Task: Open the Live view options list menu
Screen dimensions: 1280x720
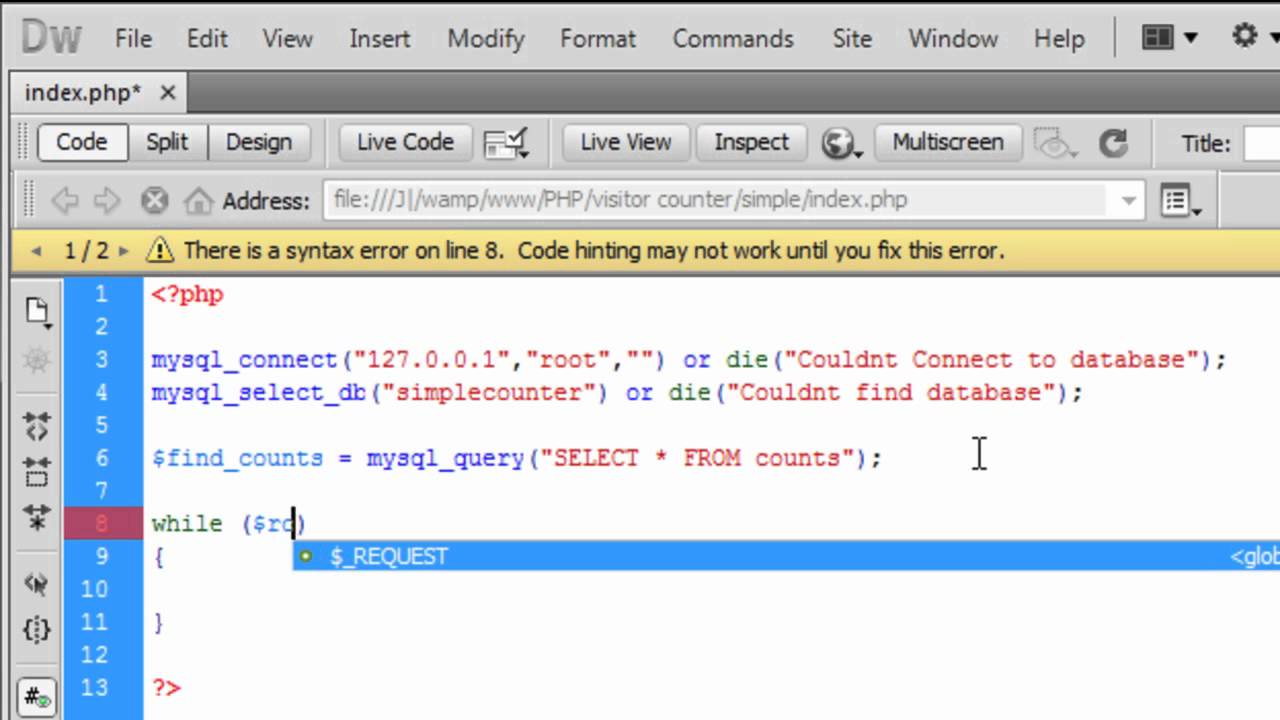Action: 1181,201
